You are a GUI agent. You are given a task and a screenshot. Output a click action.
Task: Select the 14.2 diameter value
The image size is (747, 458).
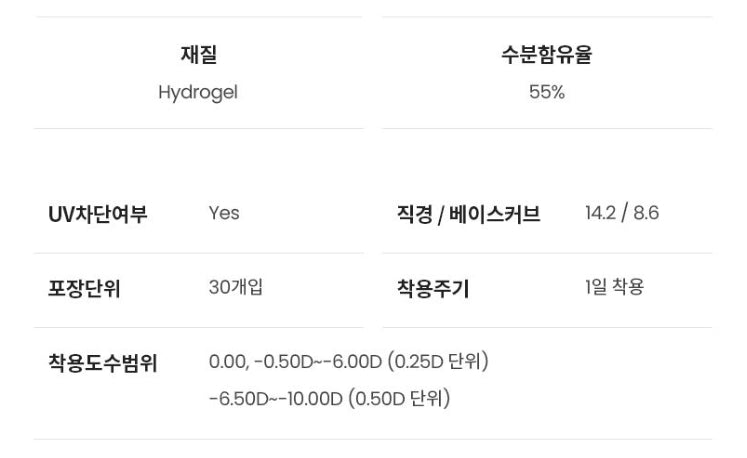[x=600, y=213]
